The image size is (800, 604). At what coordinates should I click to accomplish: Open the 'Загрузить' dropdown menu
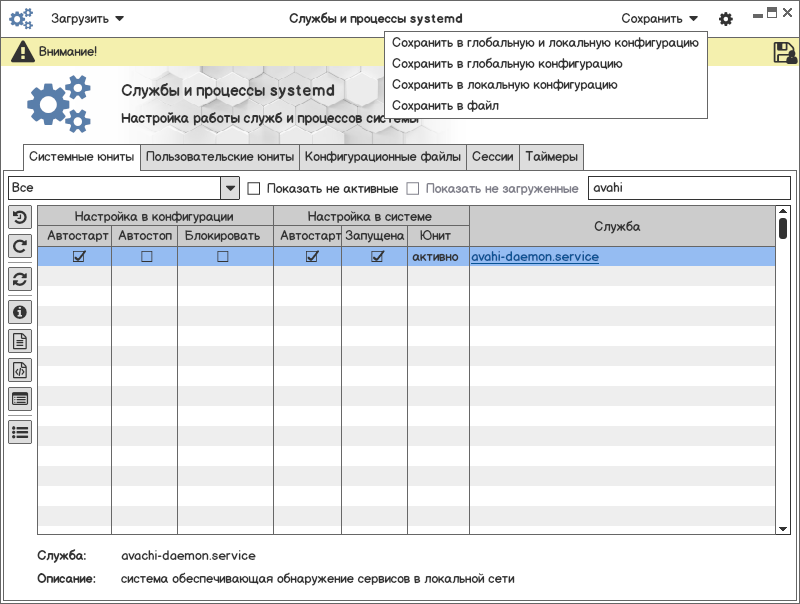88,19
